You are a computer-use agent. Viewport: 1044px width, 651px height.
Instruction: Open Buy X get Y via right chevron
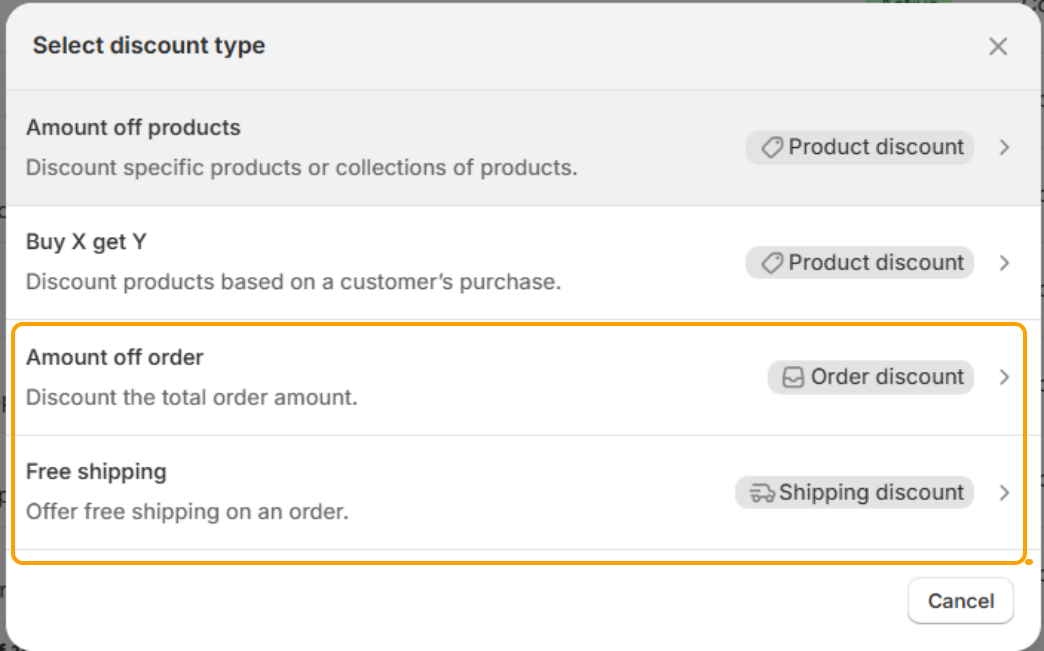point(1004,263)
